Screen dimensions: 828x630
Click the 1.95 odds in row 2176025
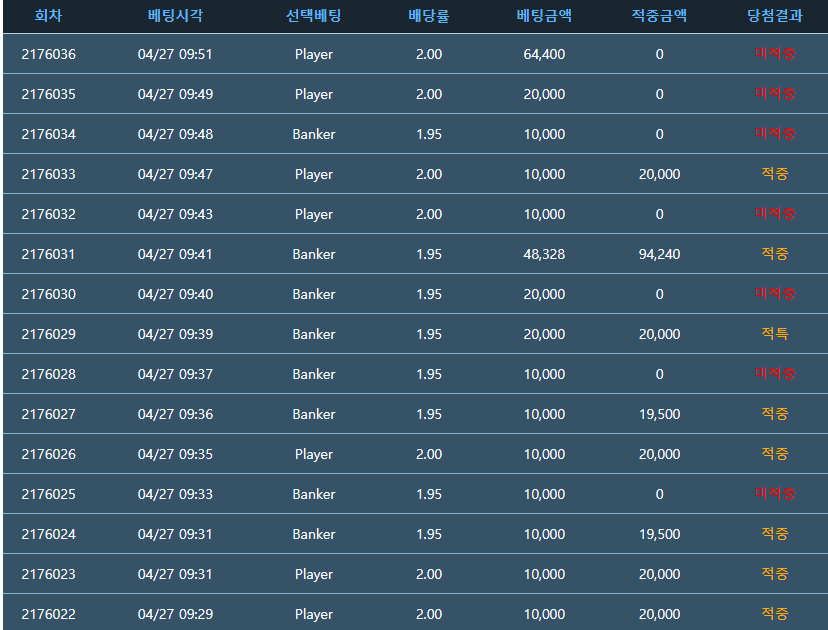(428, 494)
